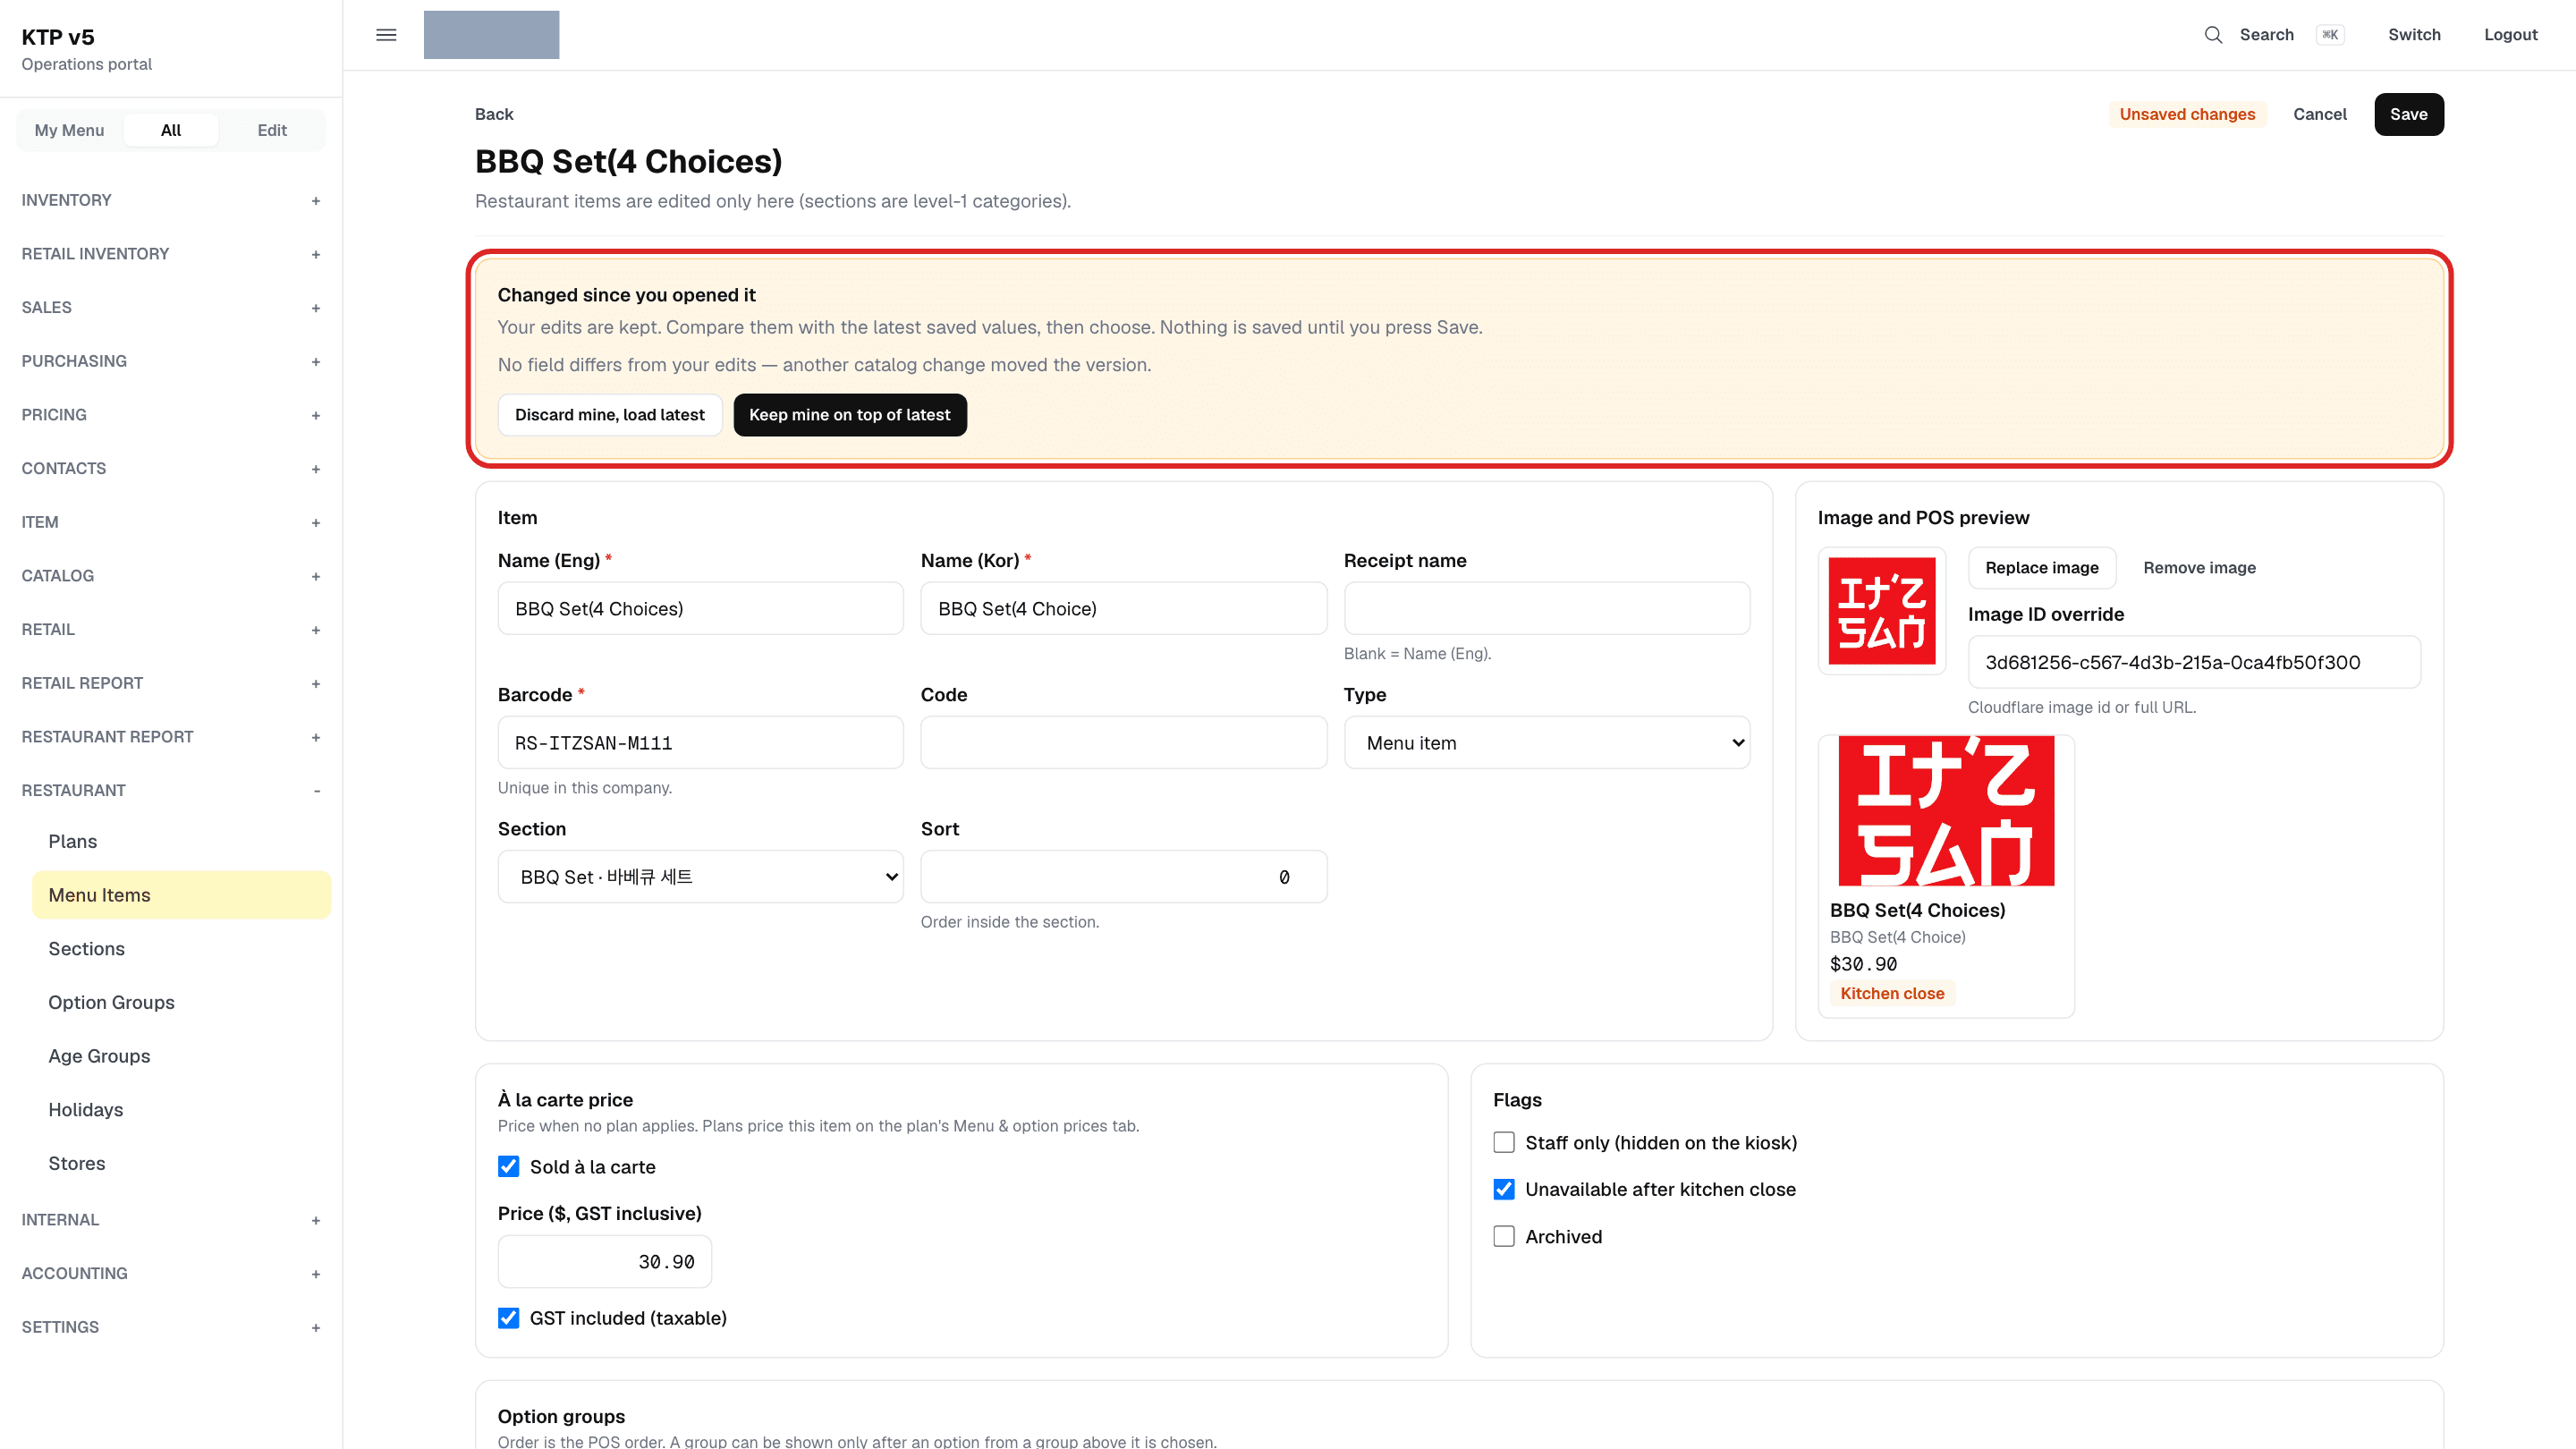Click Discard mine, load latest button

pyautogui.click(x=609, y=415)
